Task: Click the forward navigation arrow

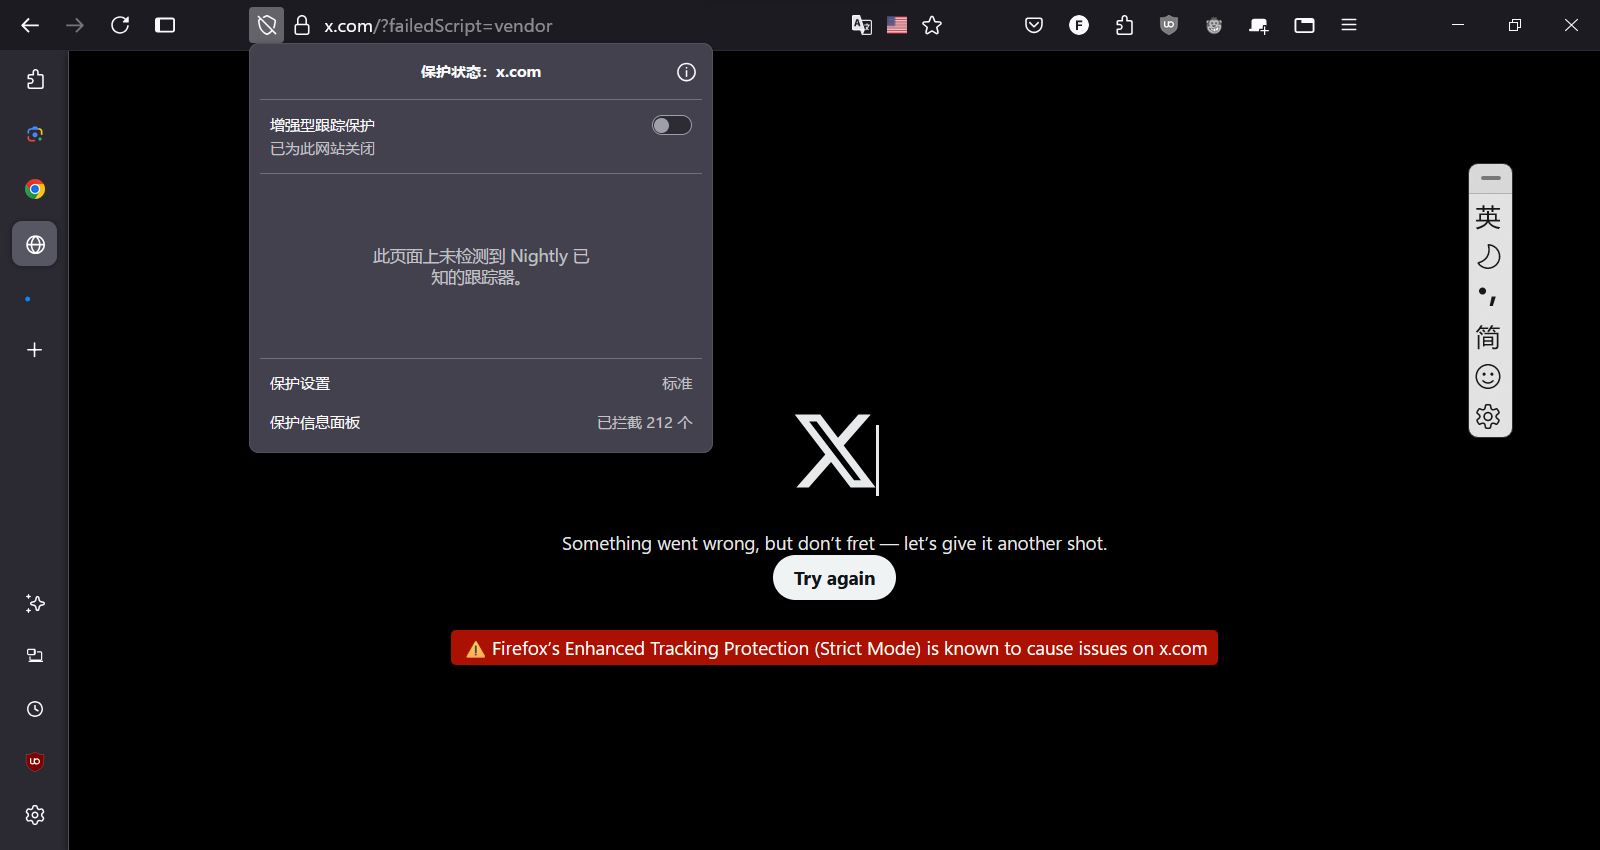Action: 75,25
